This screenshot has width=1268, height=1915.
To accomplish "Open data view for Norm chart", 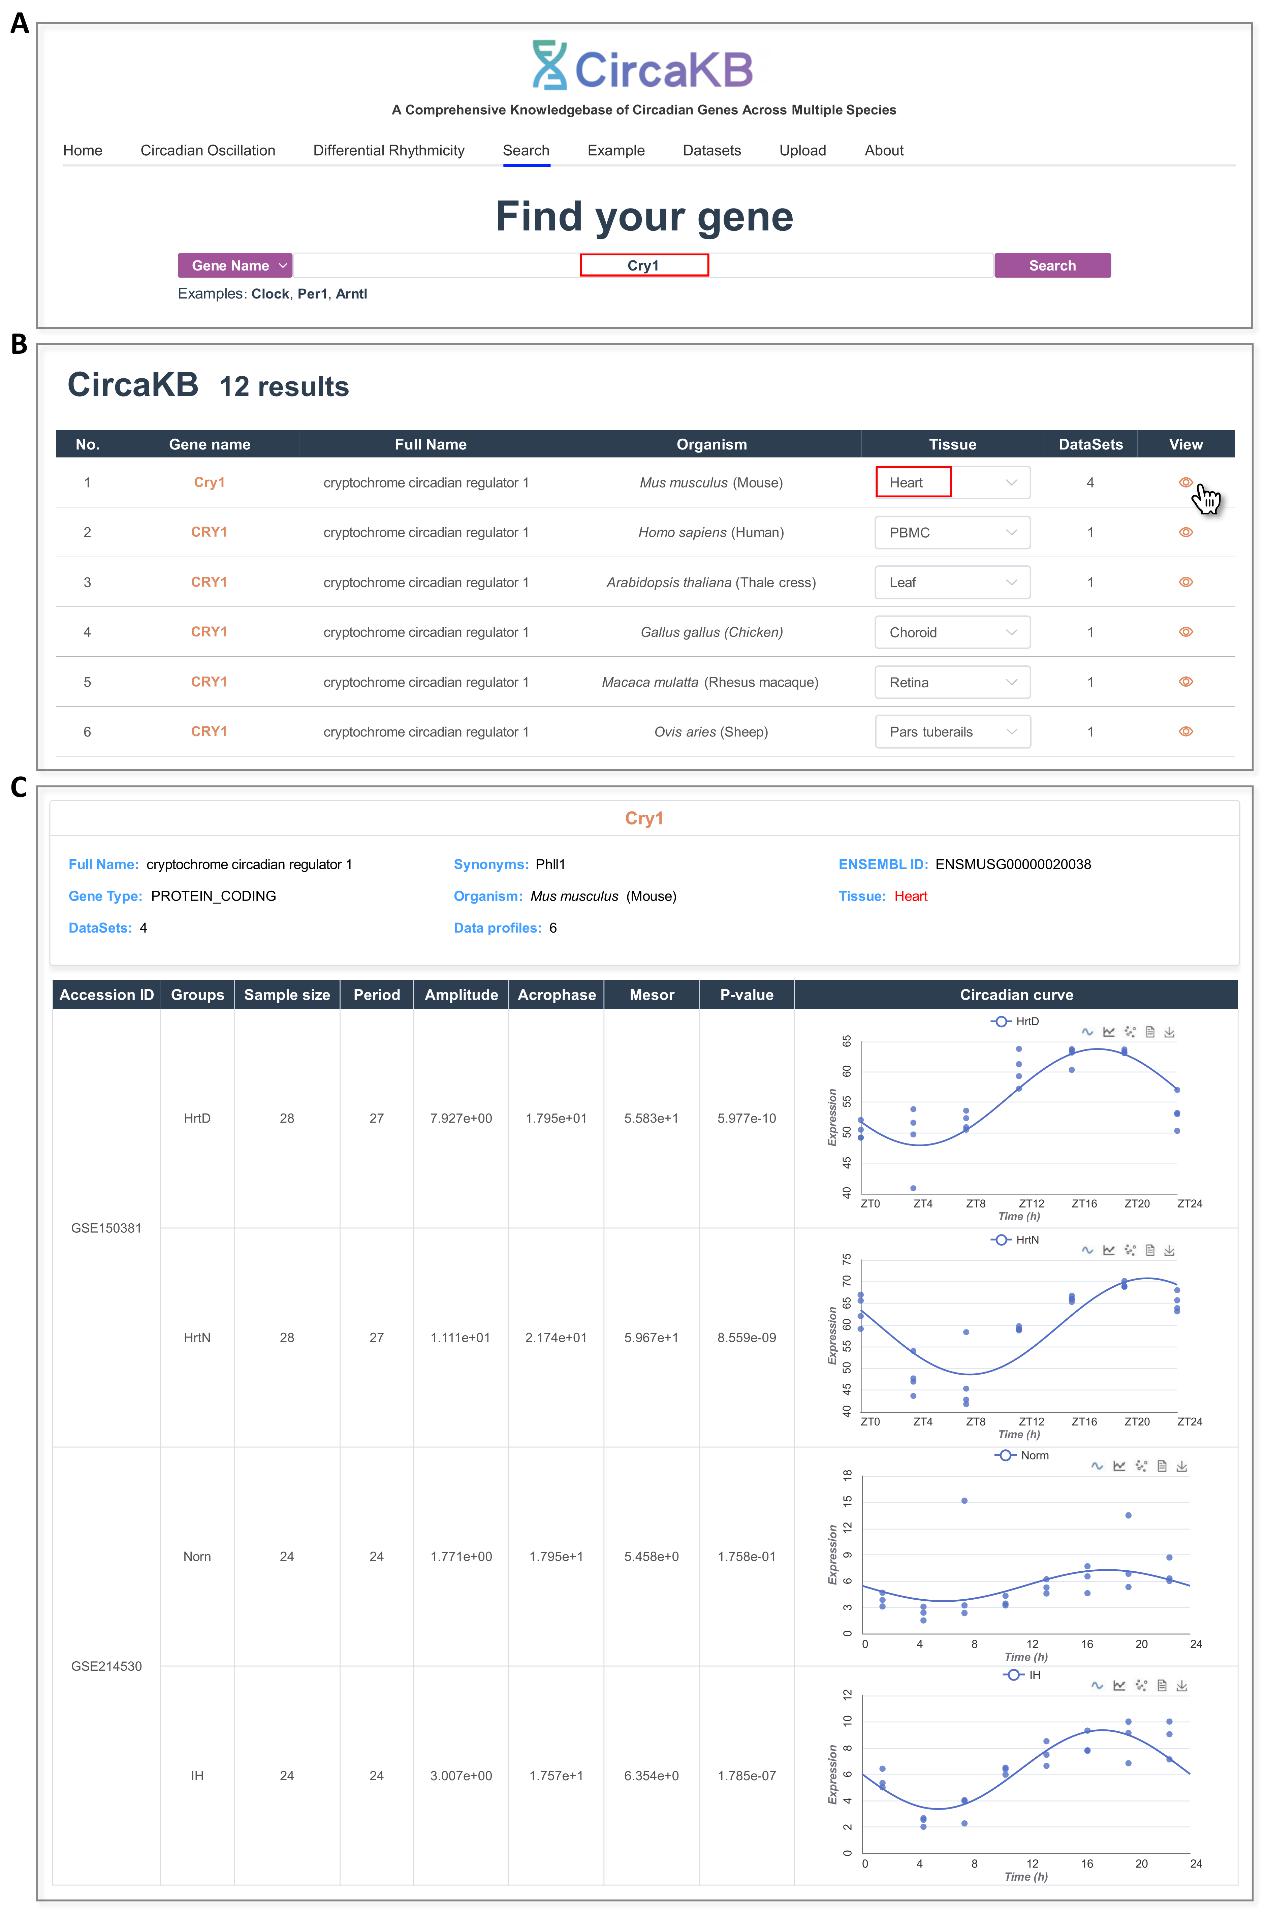I will 1161,1467.
